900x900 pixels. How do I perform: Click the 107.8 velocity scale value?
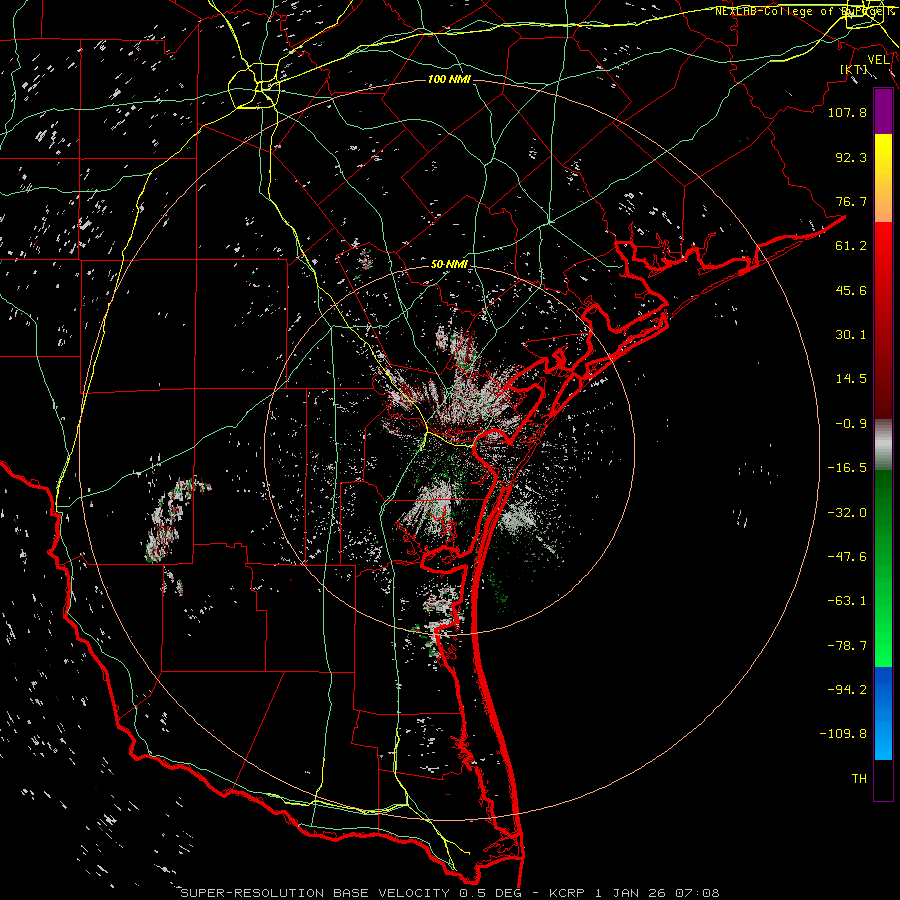point(847,112)
